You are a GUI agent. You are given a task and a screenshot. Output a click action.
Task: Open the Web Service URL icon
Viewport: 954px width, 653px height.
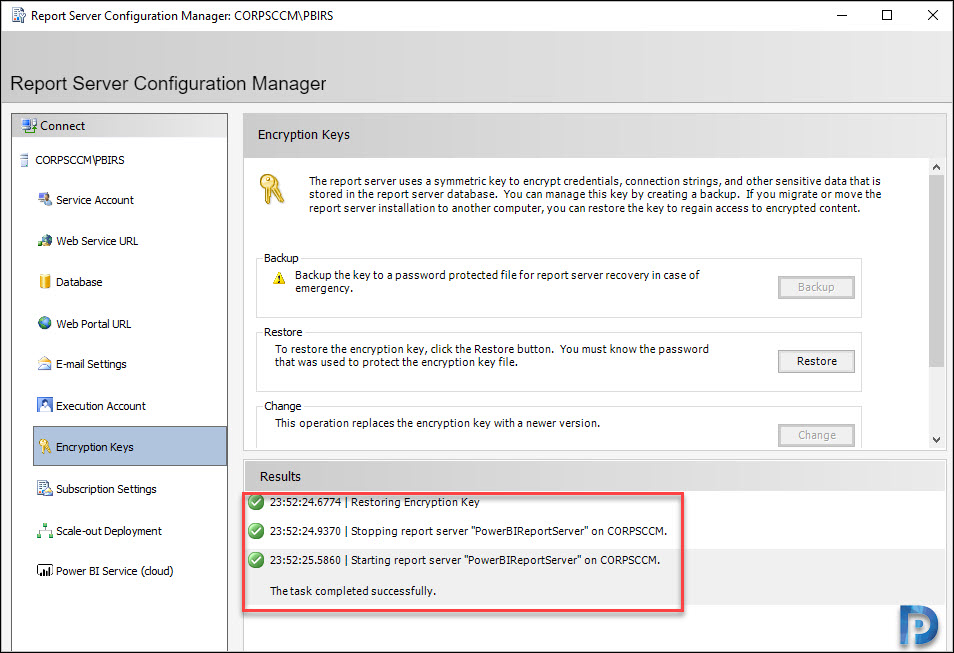pyautogui.click(x=44, y=240)
